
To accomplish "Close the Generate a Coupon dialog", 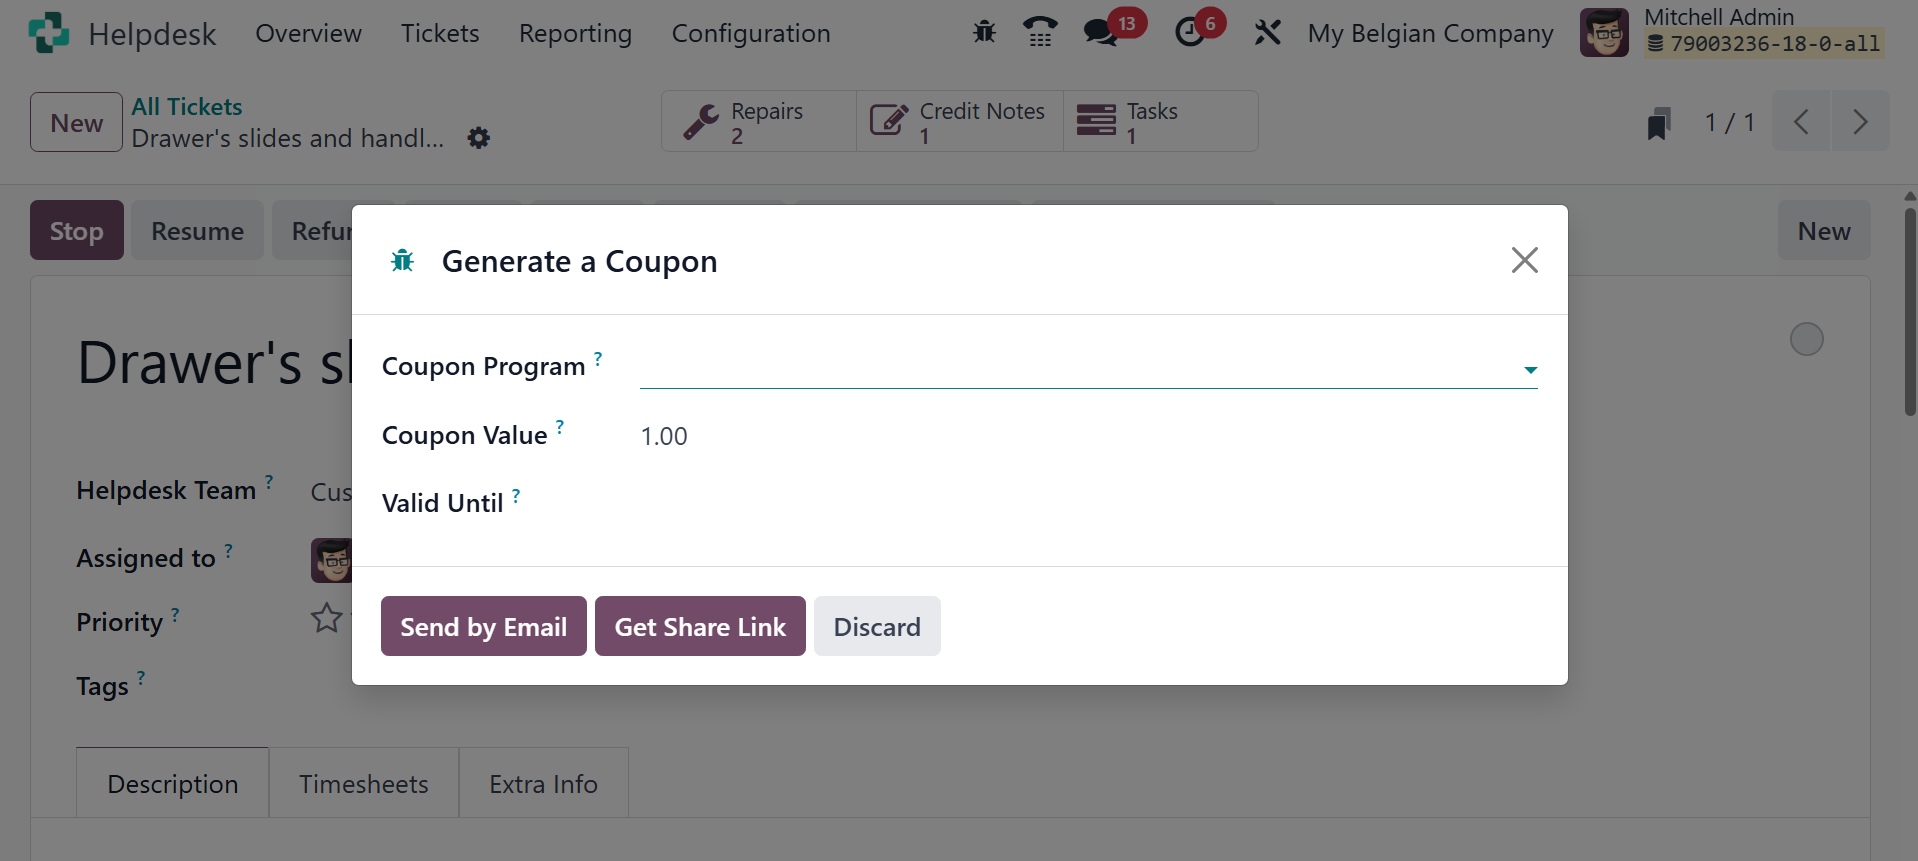I will [1524, 260].
